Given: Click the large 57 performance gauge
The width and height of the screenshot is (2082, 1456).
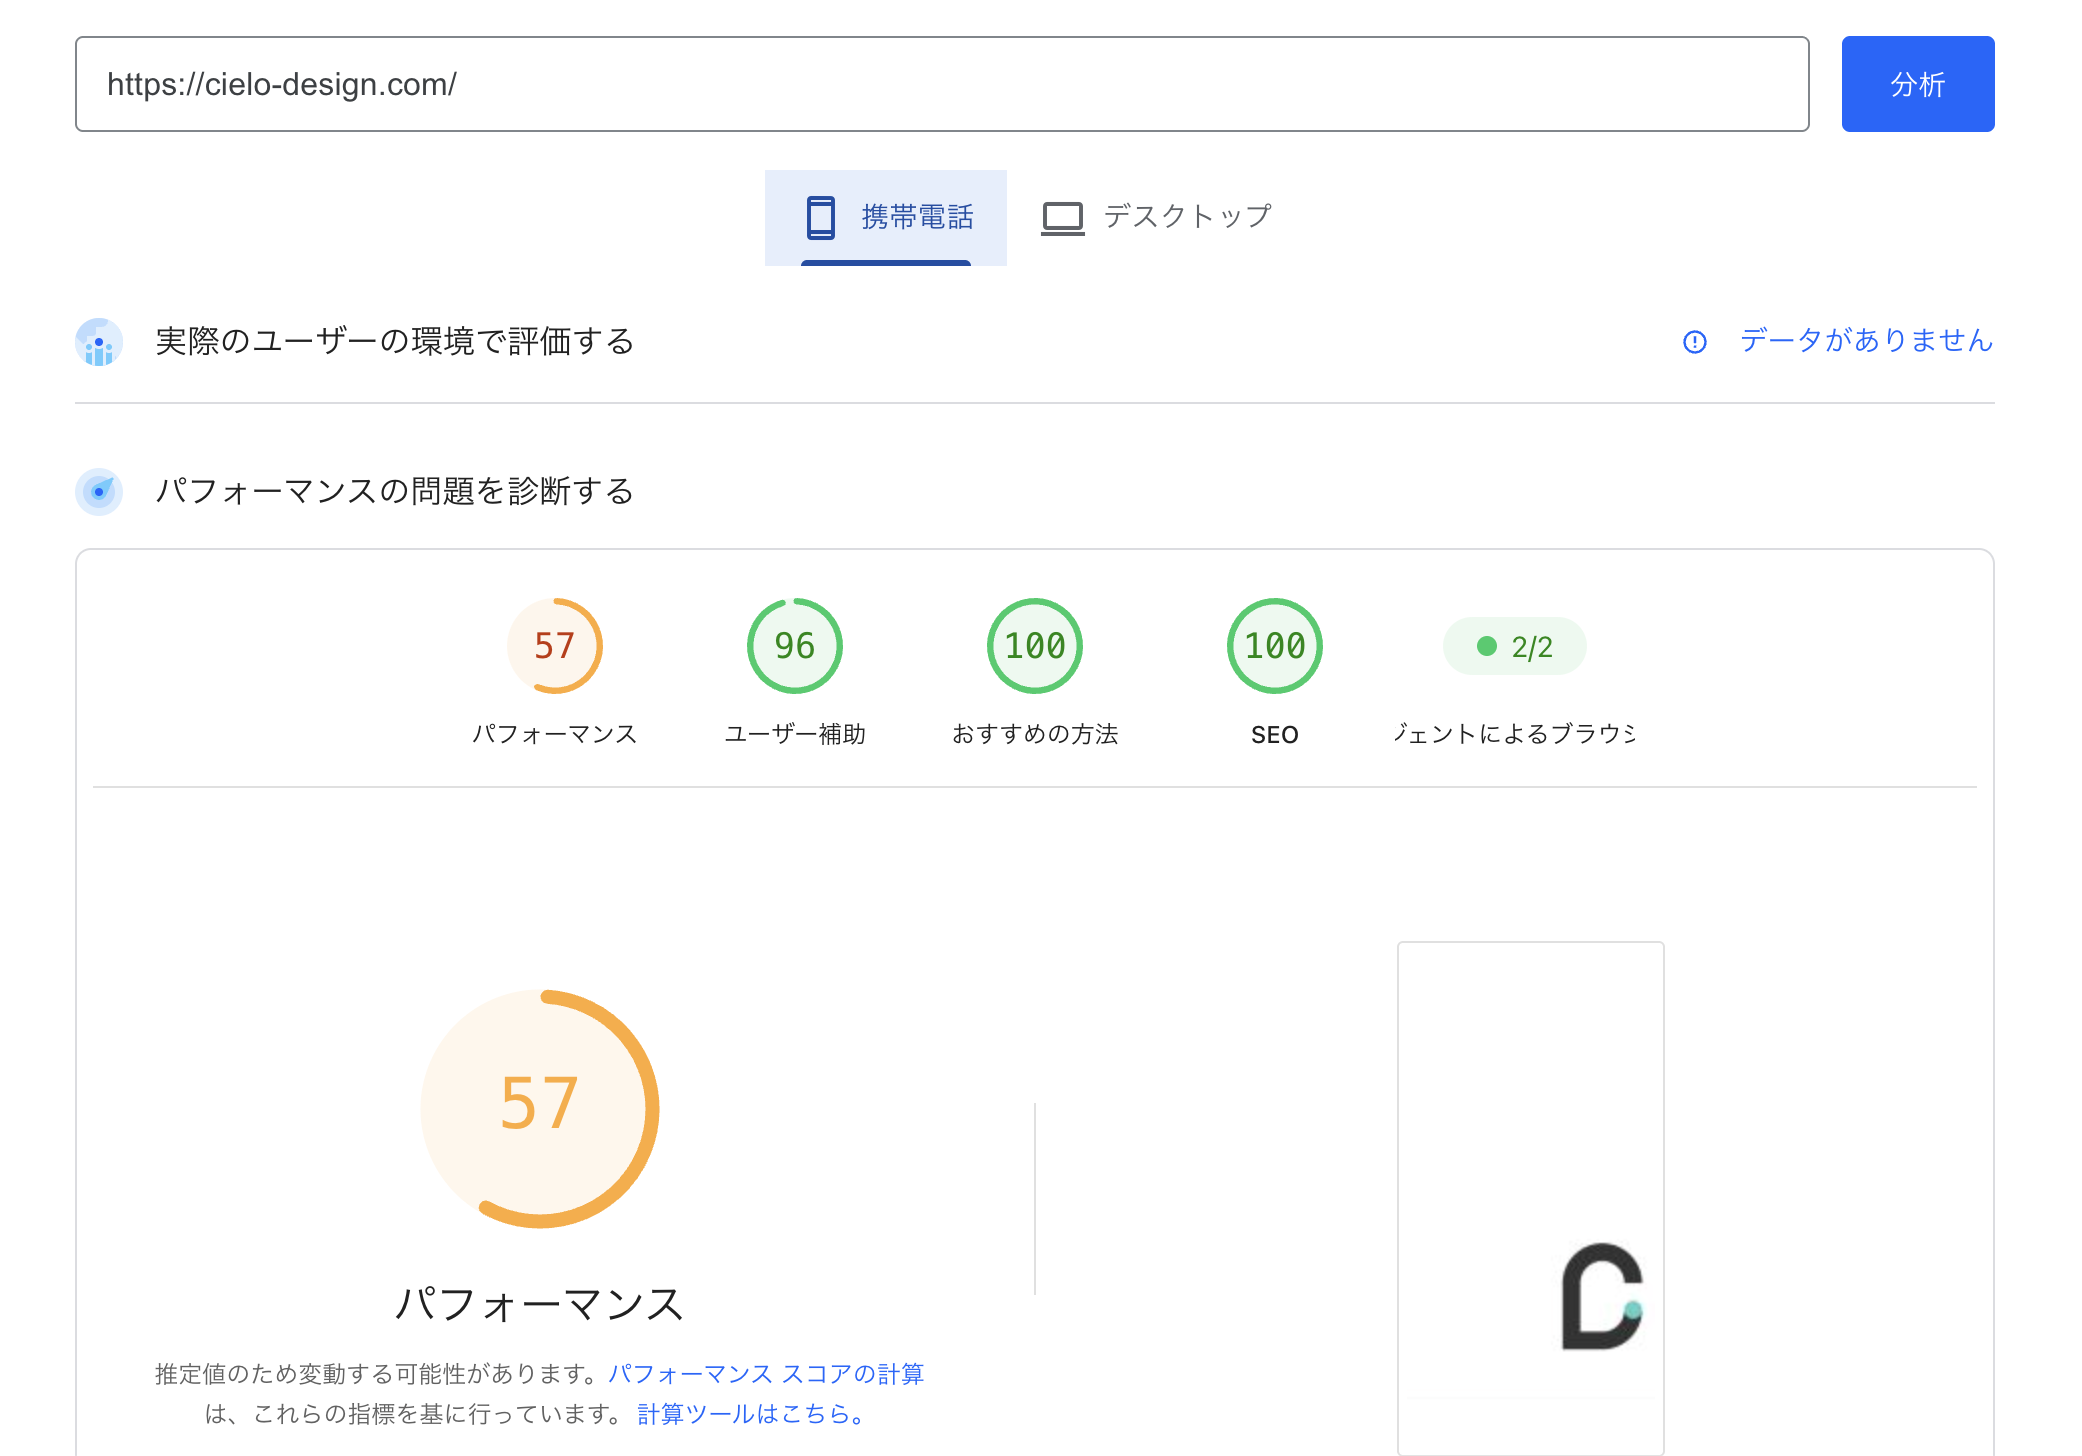Looking at the screenshot, I should [539, 1108].
